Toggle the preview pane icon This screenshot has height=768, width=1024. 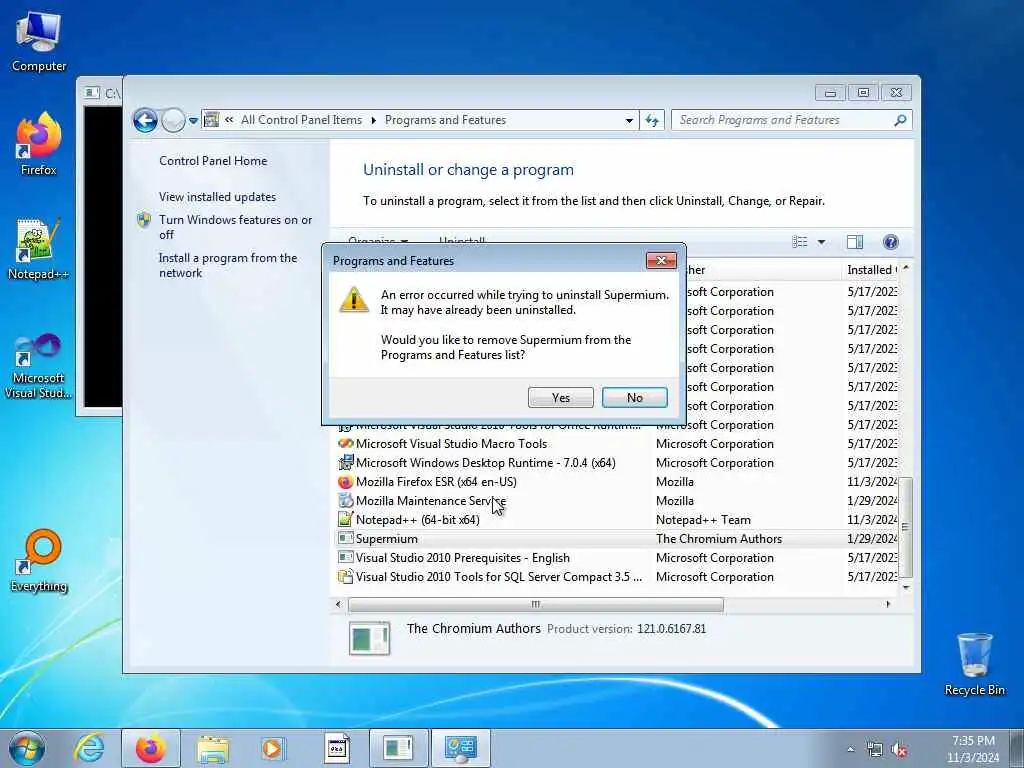click(854, 242)
